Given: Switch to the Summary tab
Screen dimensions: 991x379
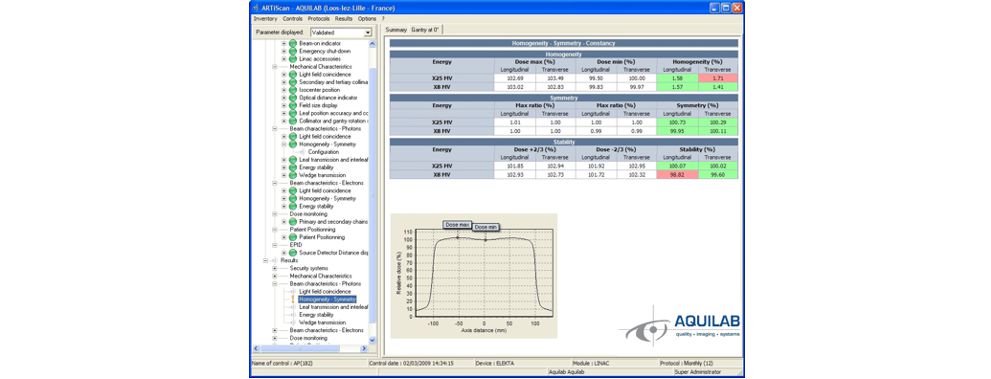Looking at the screenshot, I should (x=396, y=30).
